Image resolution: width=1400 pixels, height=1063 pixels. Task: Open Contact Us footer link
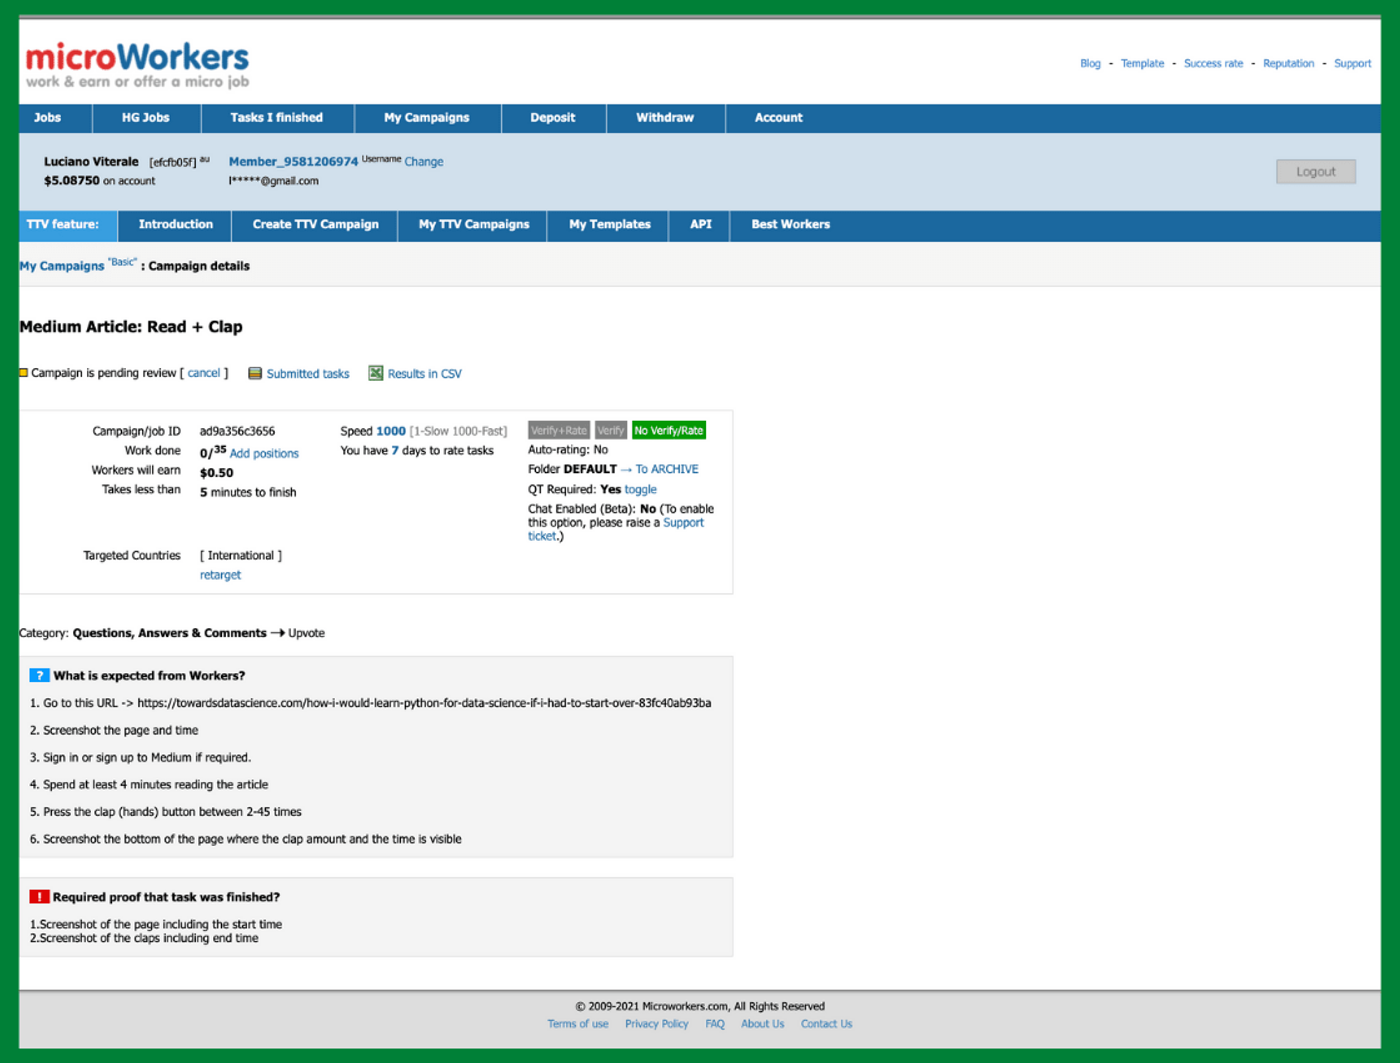pyautogui.click(x=827, y=1024)
